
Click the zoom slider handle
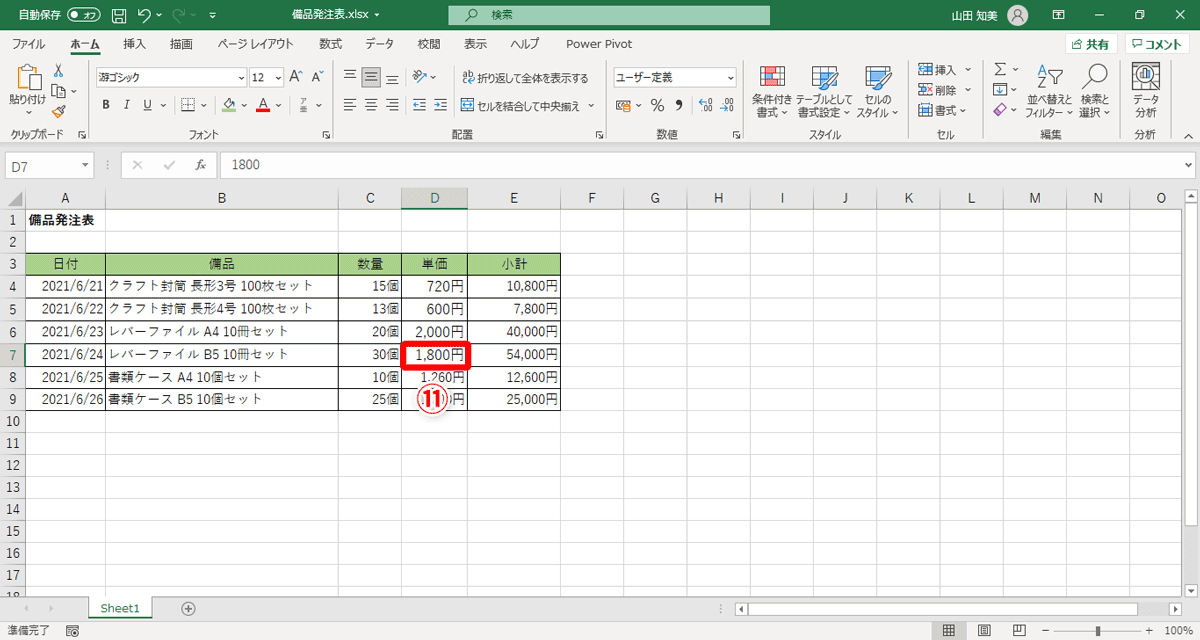1097,630
